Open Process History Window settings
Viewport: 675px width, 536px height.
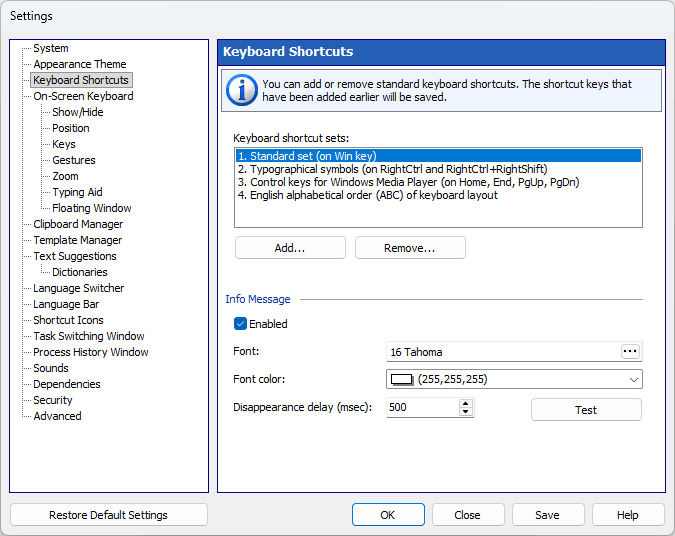point(91,352)
